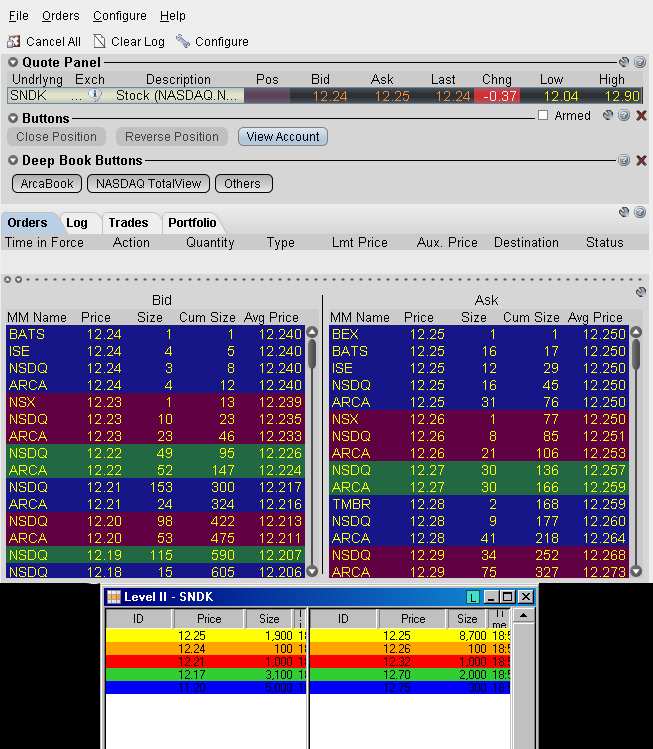This screenshot has width=653, height=749.
Task: Click the Status column header
Action: [604, 243]
